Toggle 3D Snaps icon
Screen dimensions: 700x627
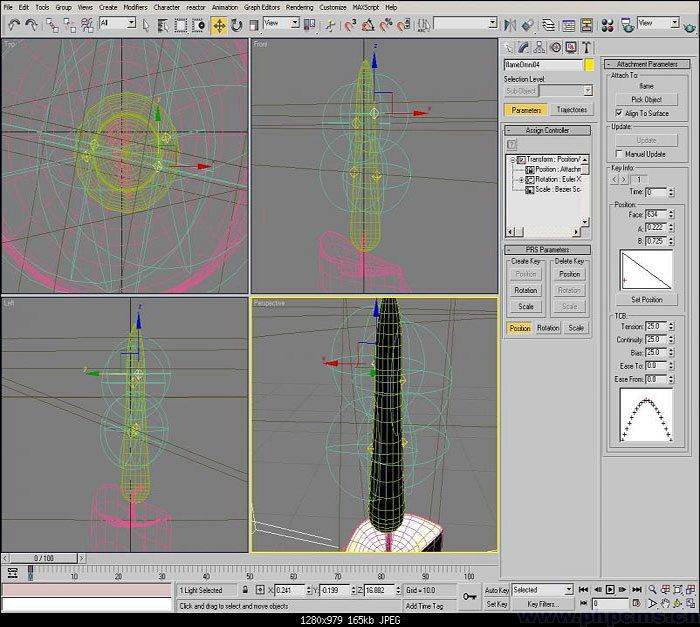[350, 25]
